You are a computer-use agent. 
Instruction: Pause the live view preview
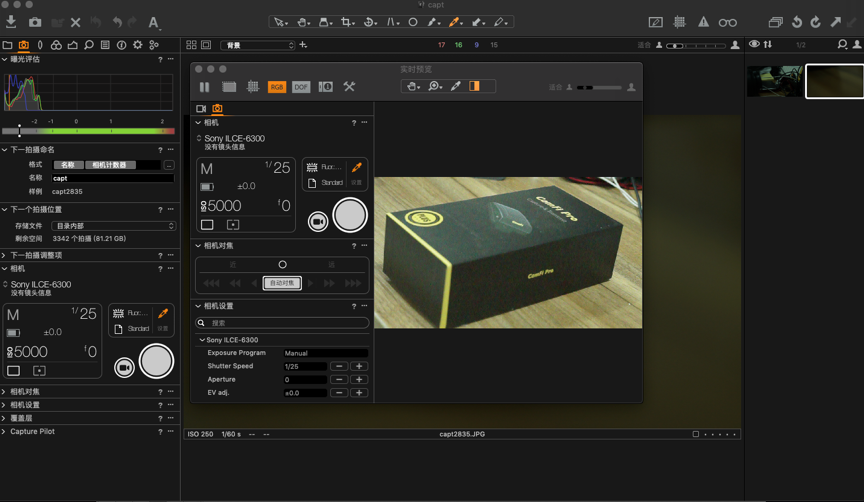[204, 87]
